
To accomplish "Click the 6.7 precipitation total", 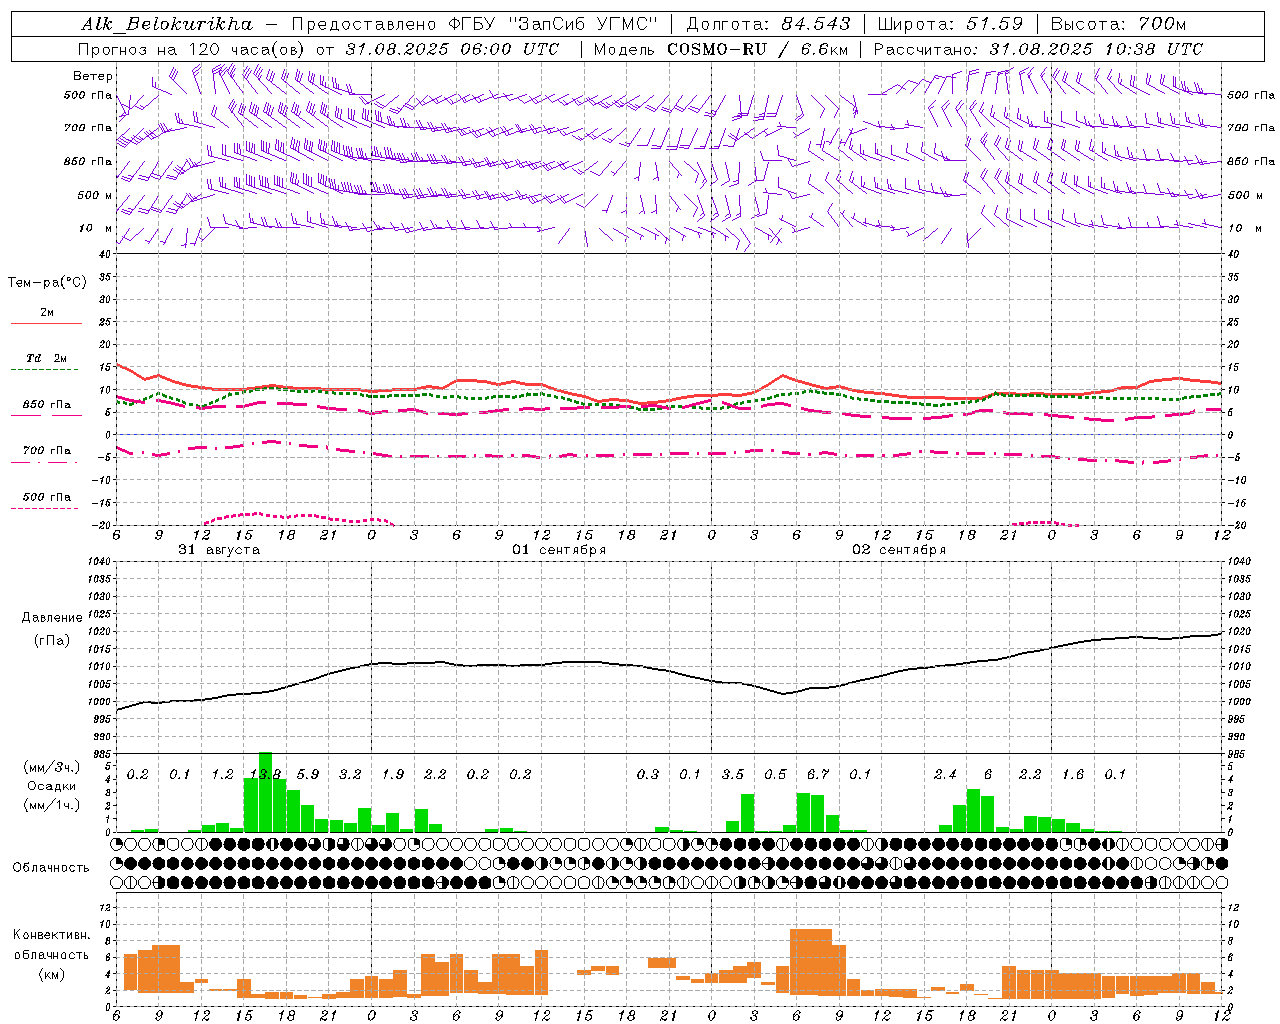I will 818,774.
